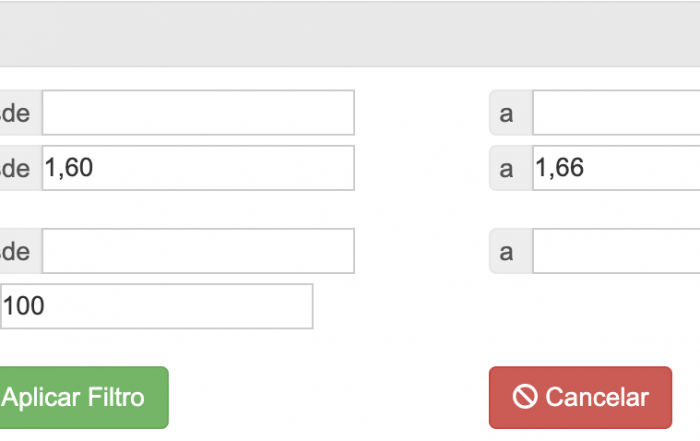The image size is (700, 441).
Task: Focus the lowest empty 'a' input field
Action: (x=617, y=251)
